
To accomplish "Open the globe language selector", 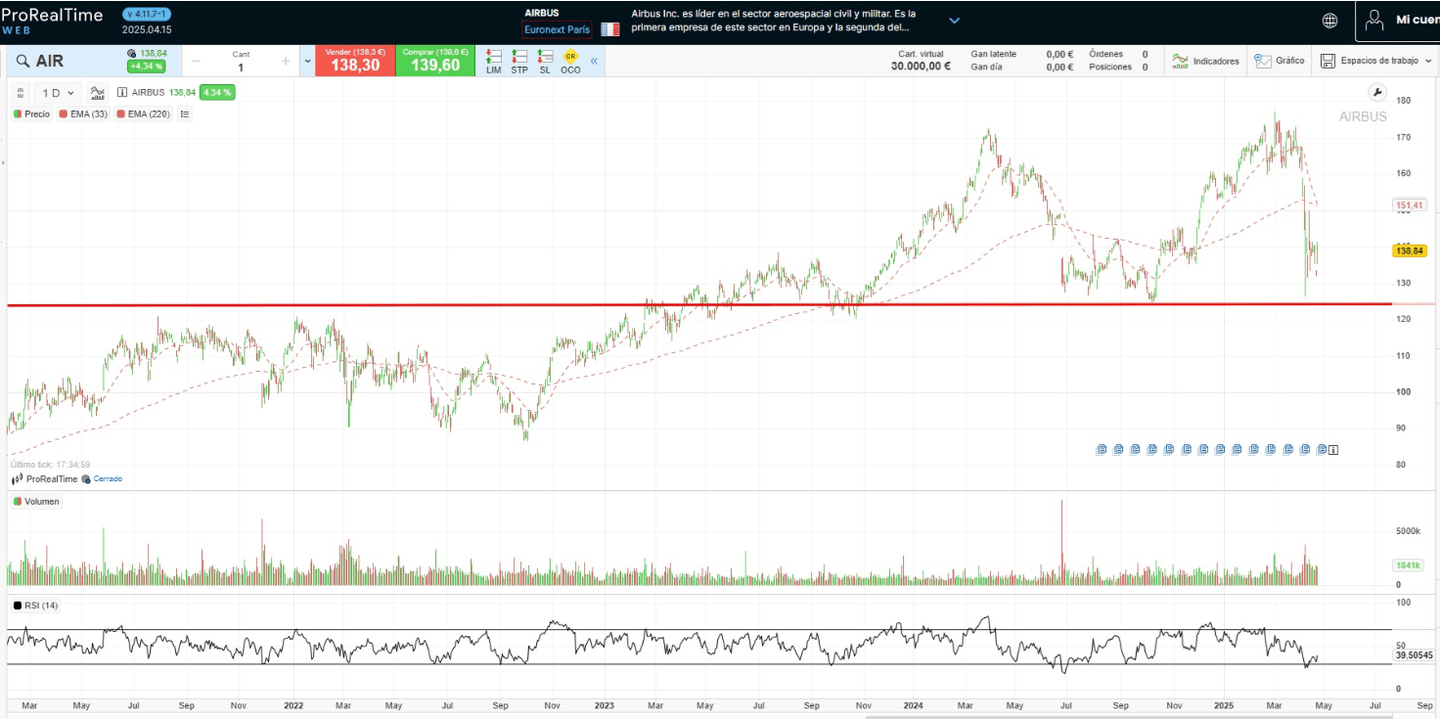I will (x=1329, y=19).
